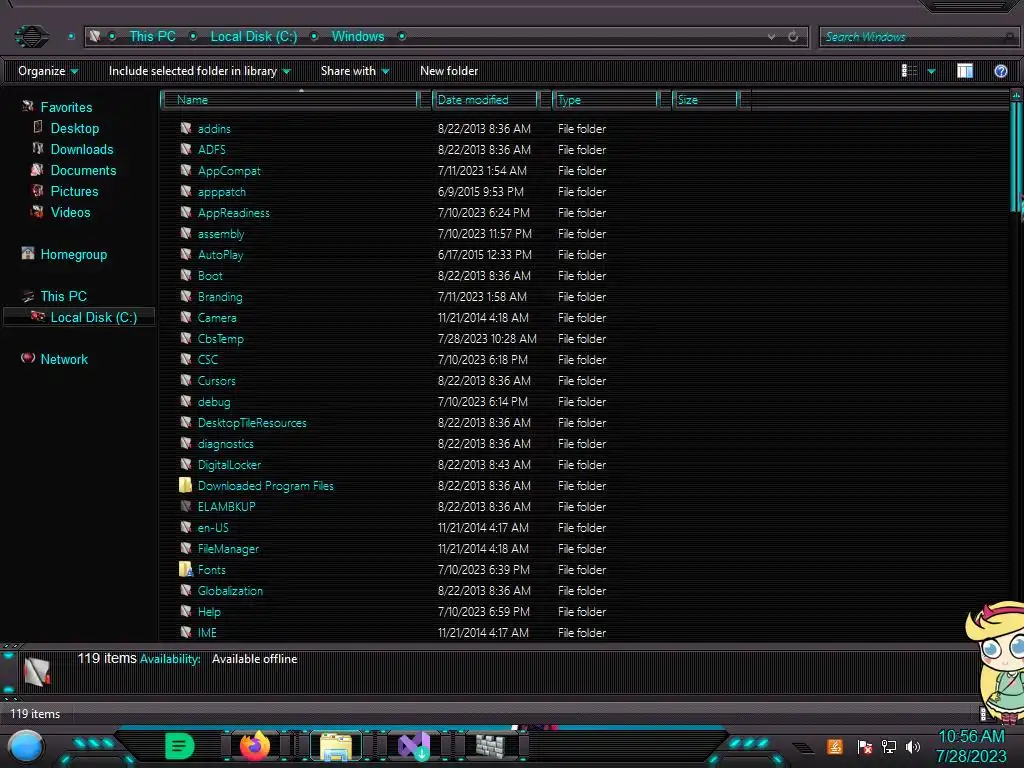Select the Fonts folder icon
This screenshot has width=1024, height=768.
(185, 569)
